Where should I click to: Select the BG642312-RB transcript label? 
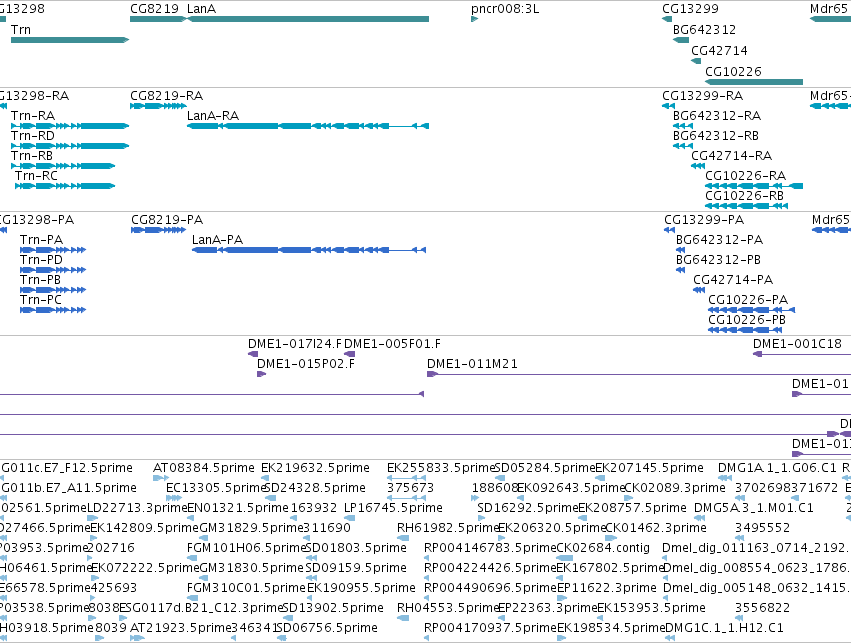(716, 136)
